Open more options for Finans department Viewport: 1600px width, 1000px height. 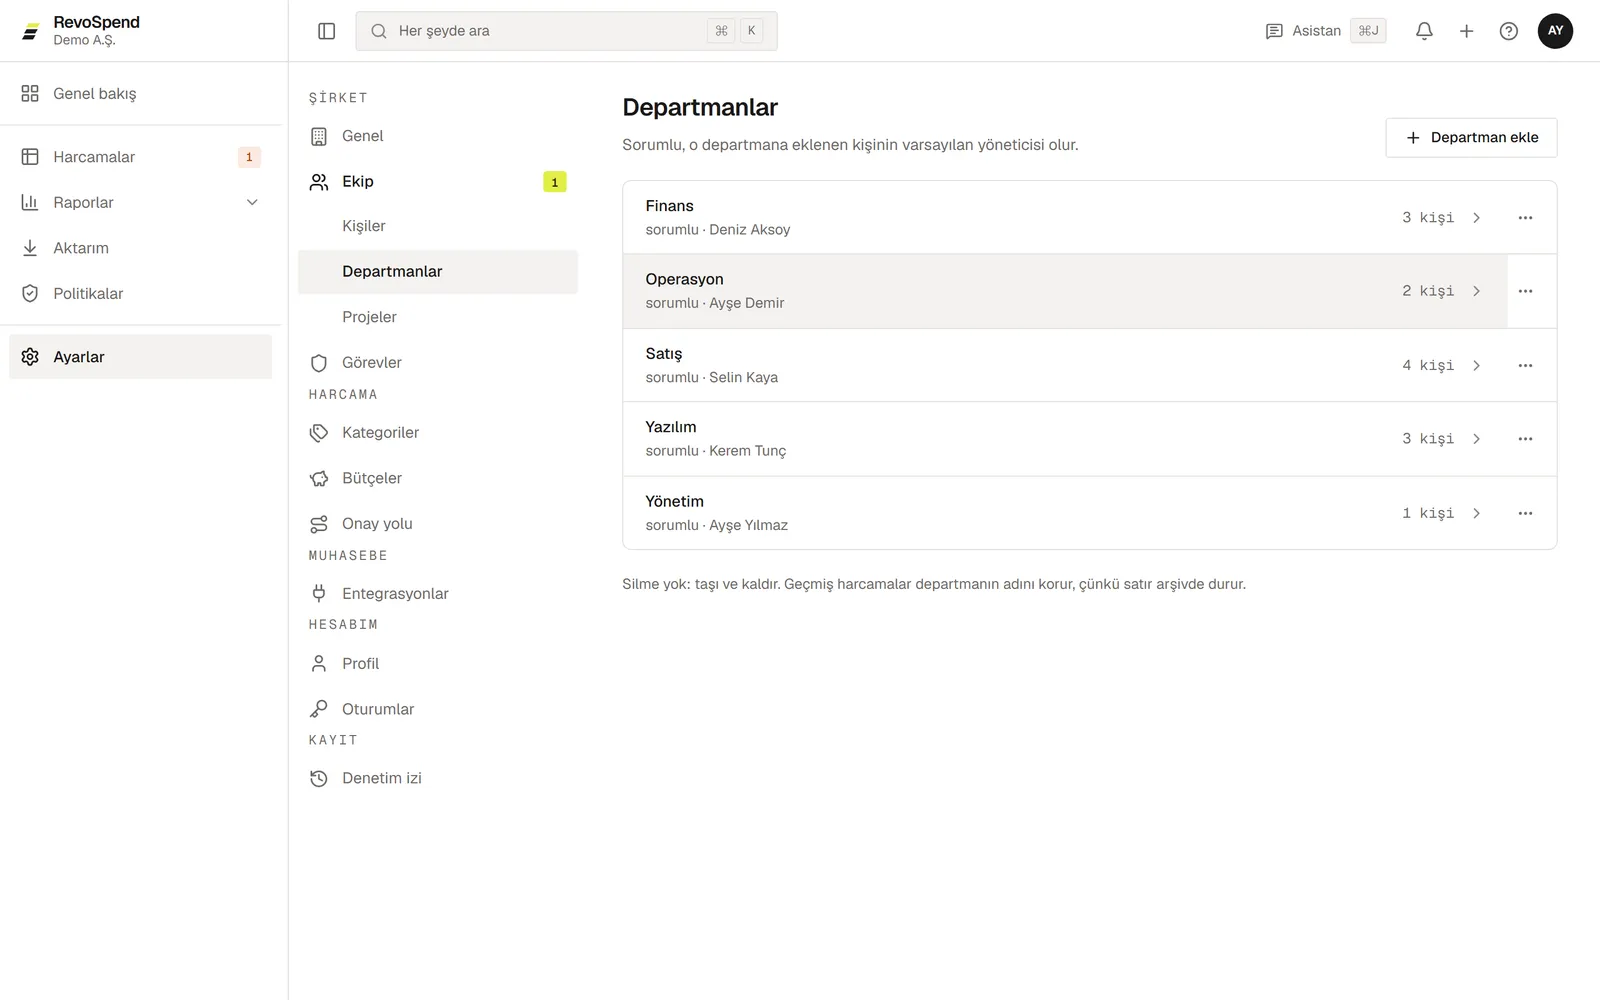1525,218
